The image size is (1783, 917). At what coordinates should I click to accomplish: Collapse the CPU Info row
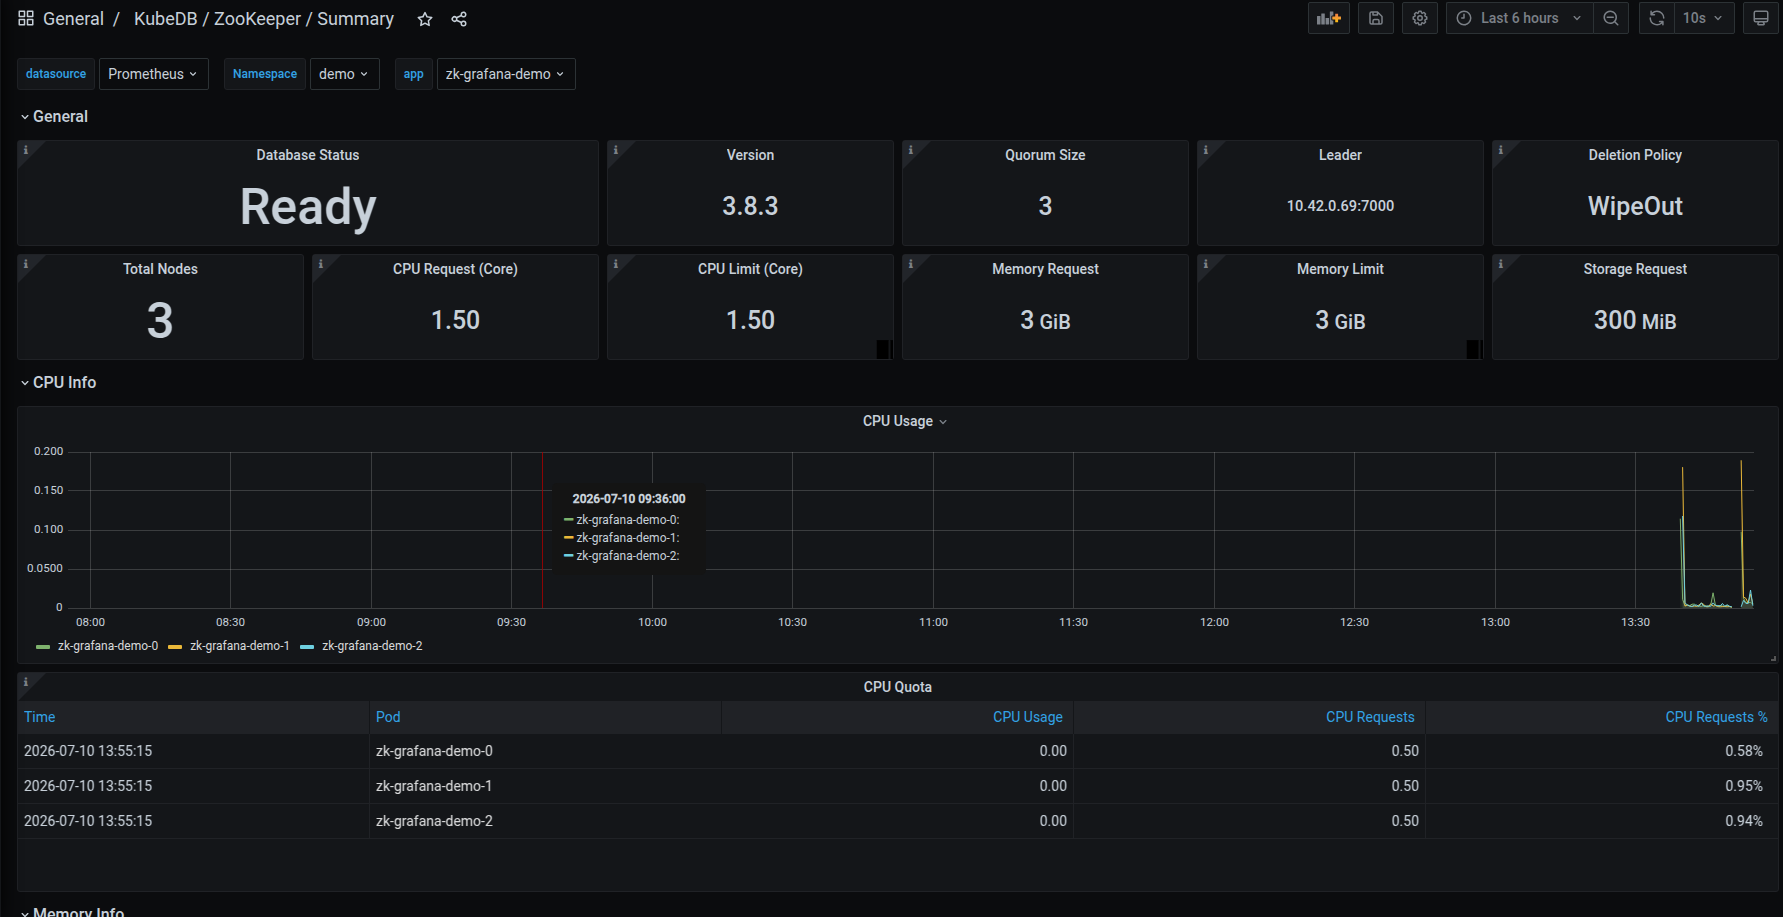58,382
